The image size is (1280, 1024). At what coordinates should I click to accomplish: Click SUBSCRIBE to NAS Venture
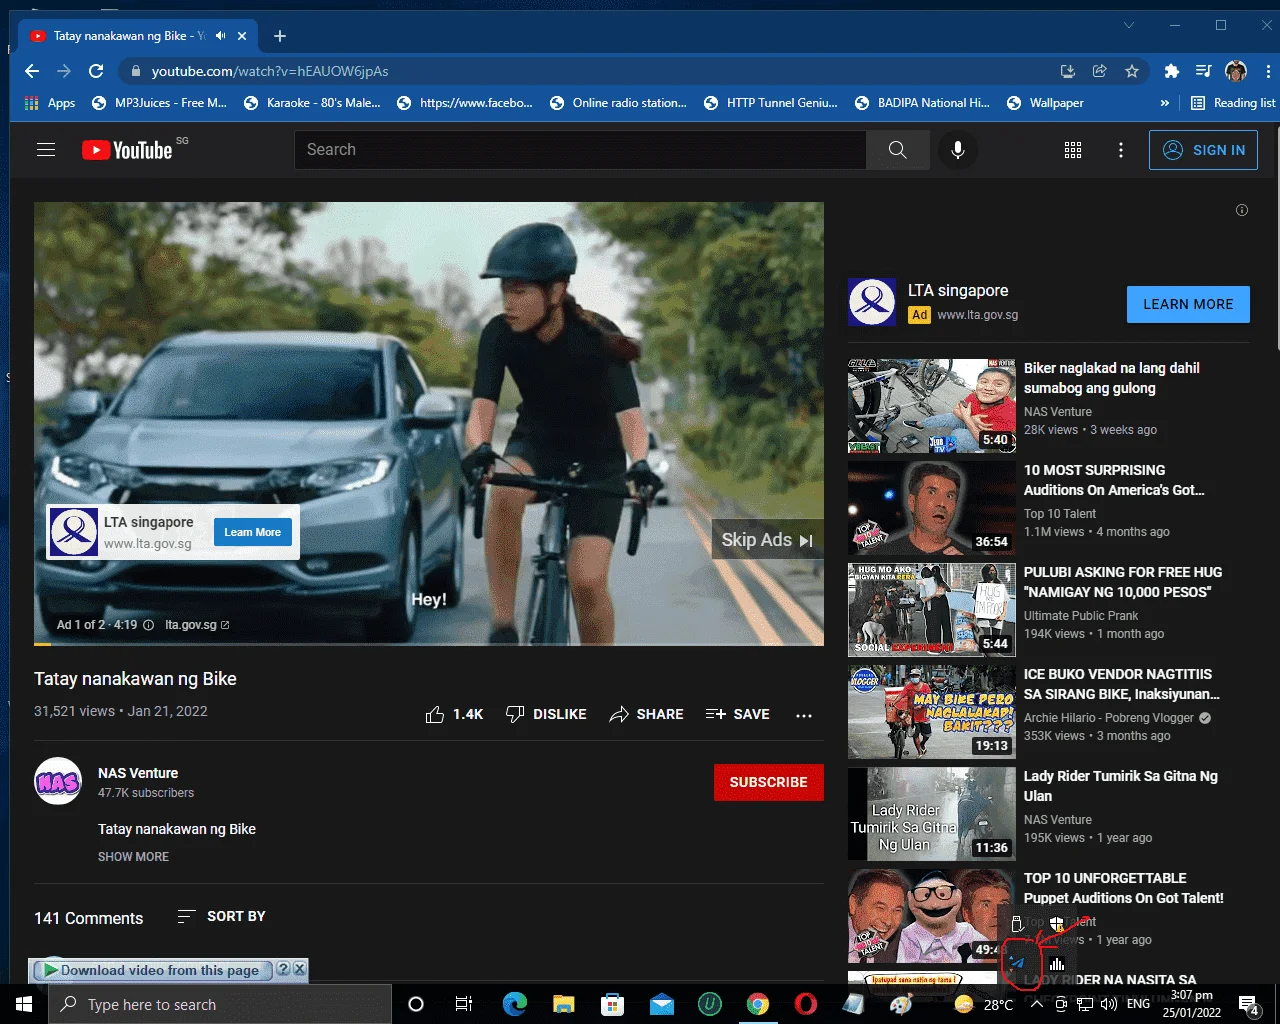click(x=768, y=782)
